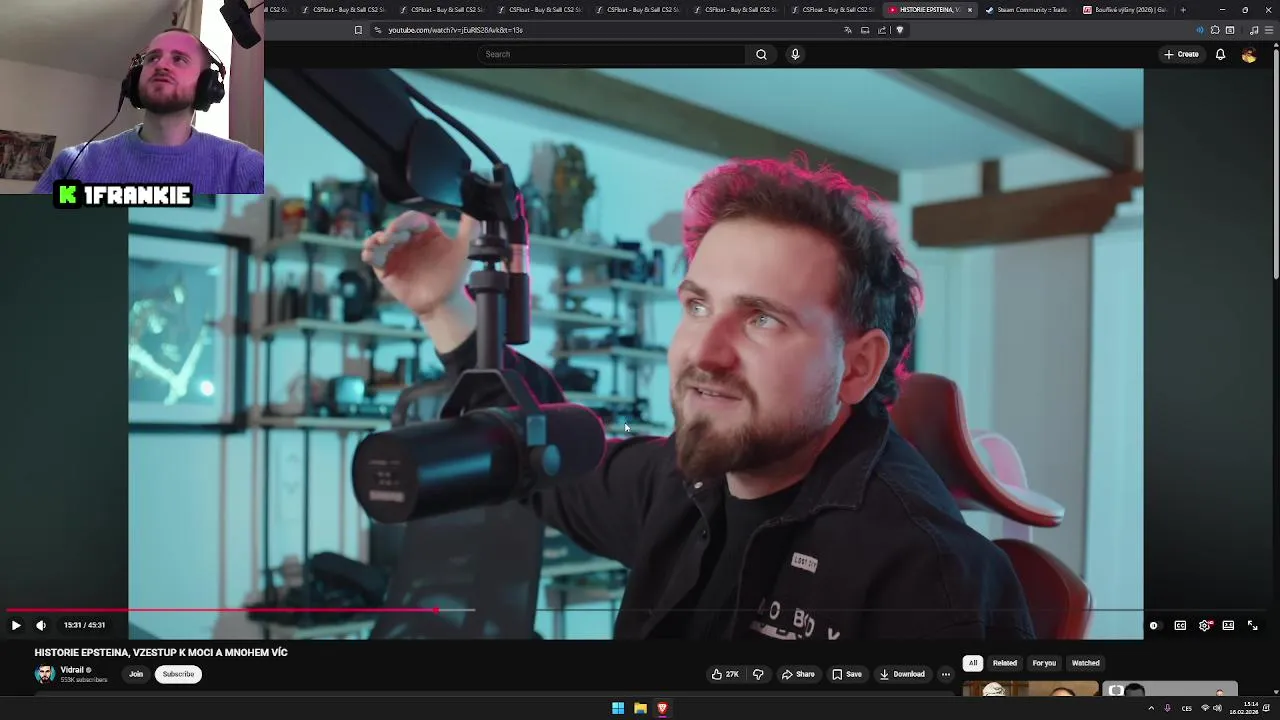Open the browser extensions puzzle icon
1280x720 pixels.
click(1215, 30)
